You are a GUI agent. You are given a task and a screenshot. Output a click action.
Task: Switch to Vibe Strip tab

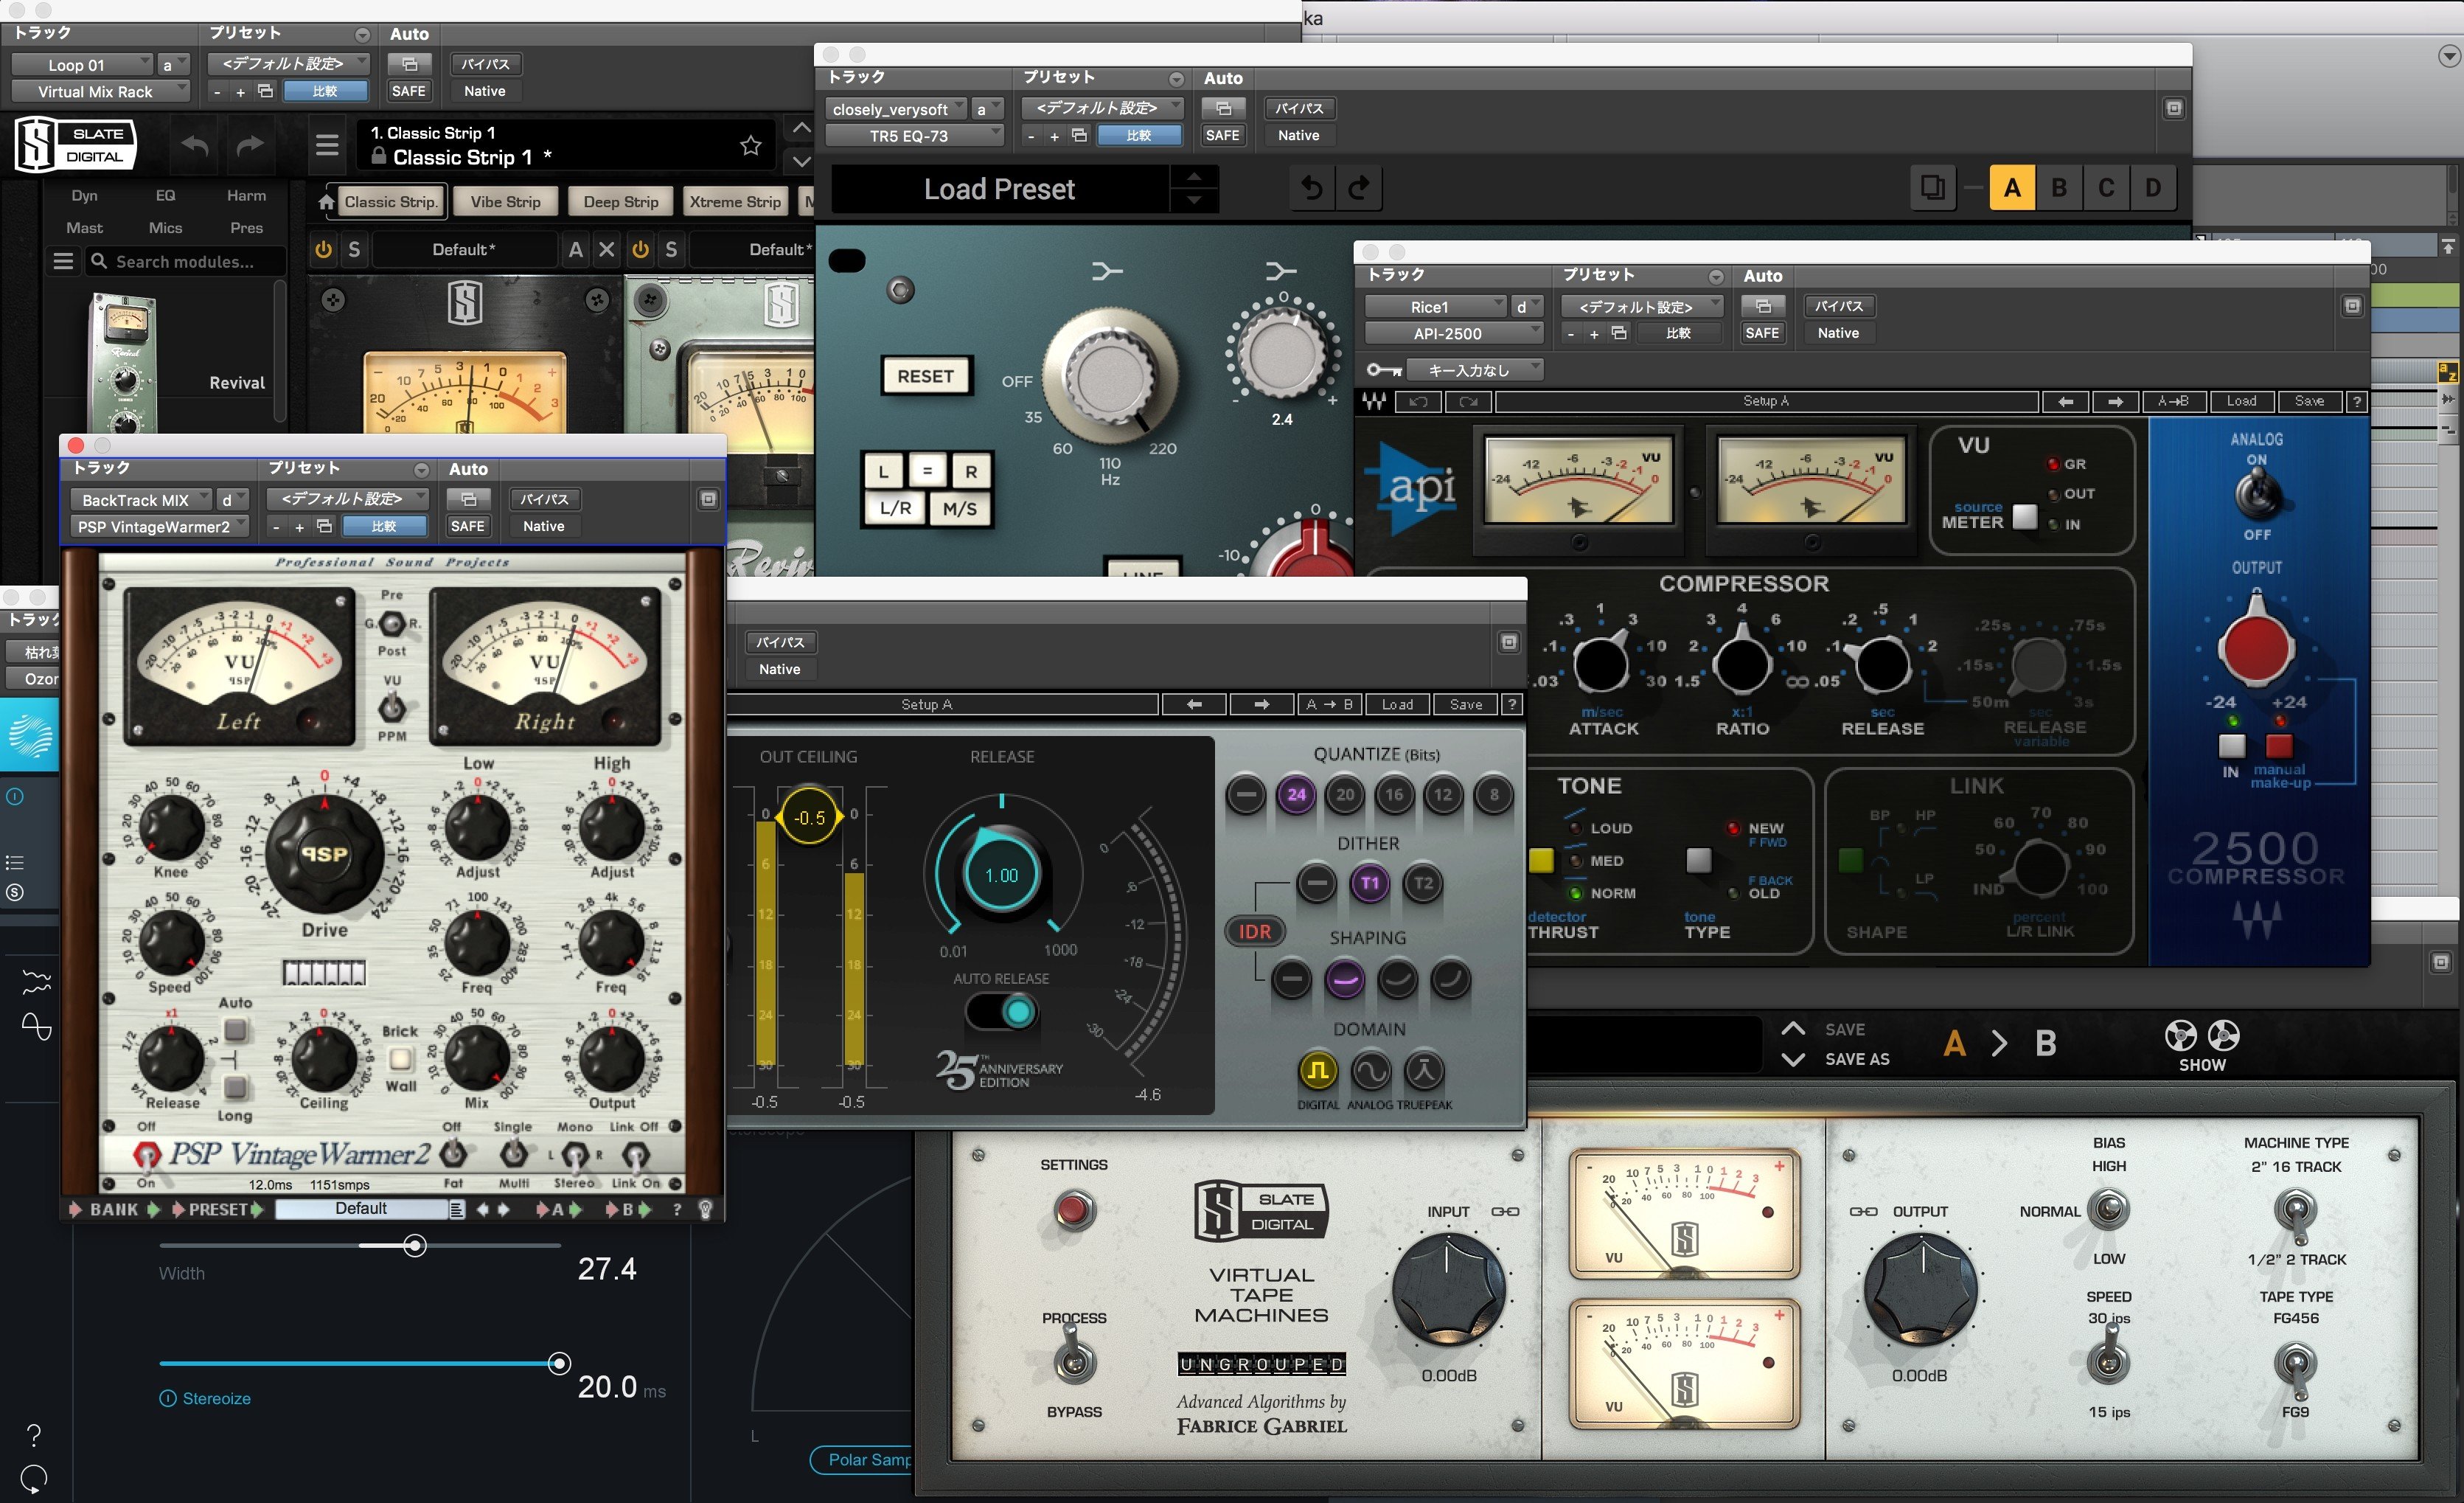505,202
